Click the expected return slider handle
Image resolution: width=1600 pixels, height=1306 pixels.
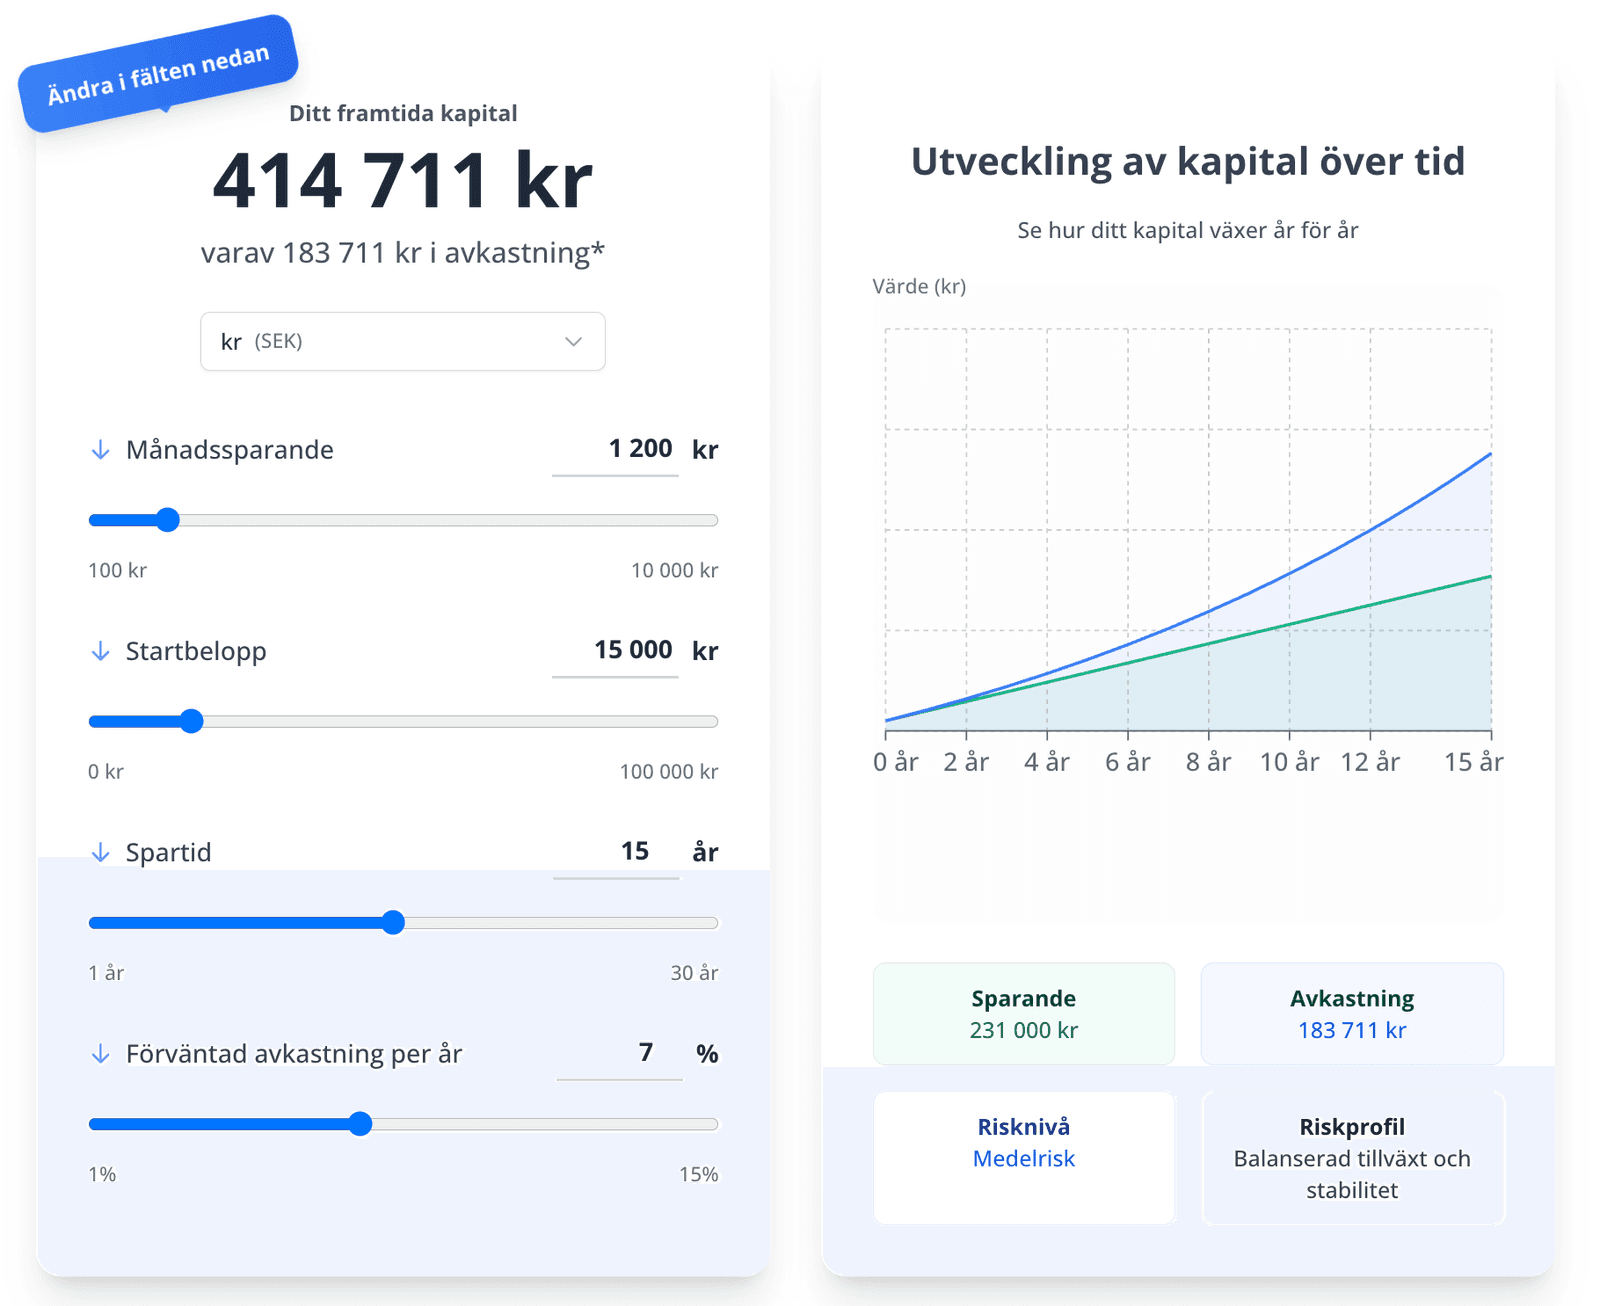tap(360, 1124)
